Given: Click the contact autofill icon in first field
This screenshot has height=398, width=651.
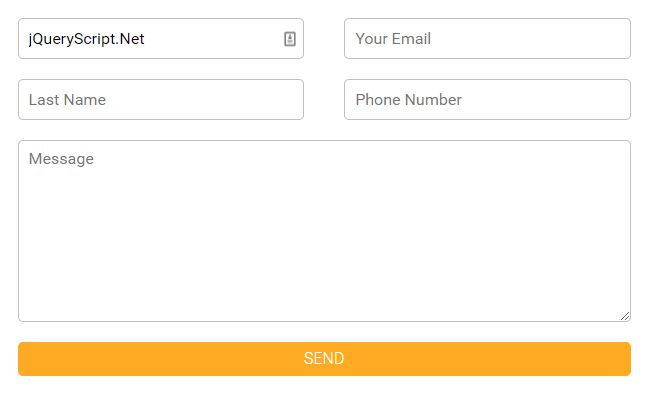Looking at the screenshot, I should click(290, 39).
